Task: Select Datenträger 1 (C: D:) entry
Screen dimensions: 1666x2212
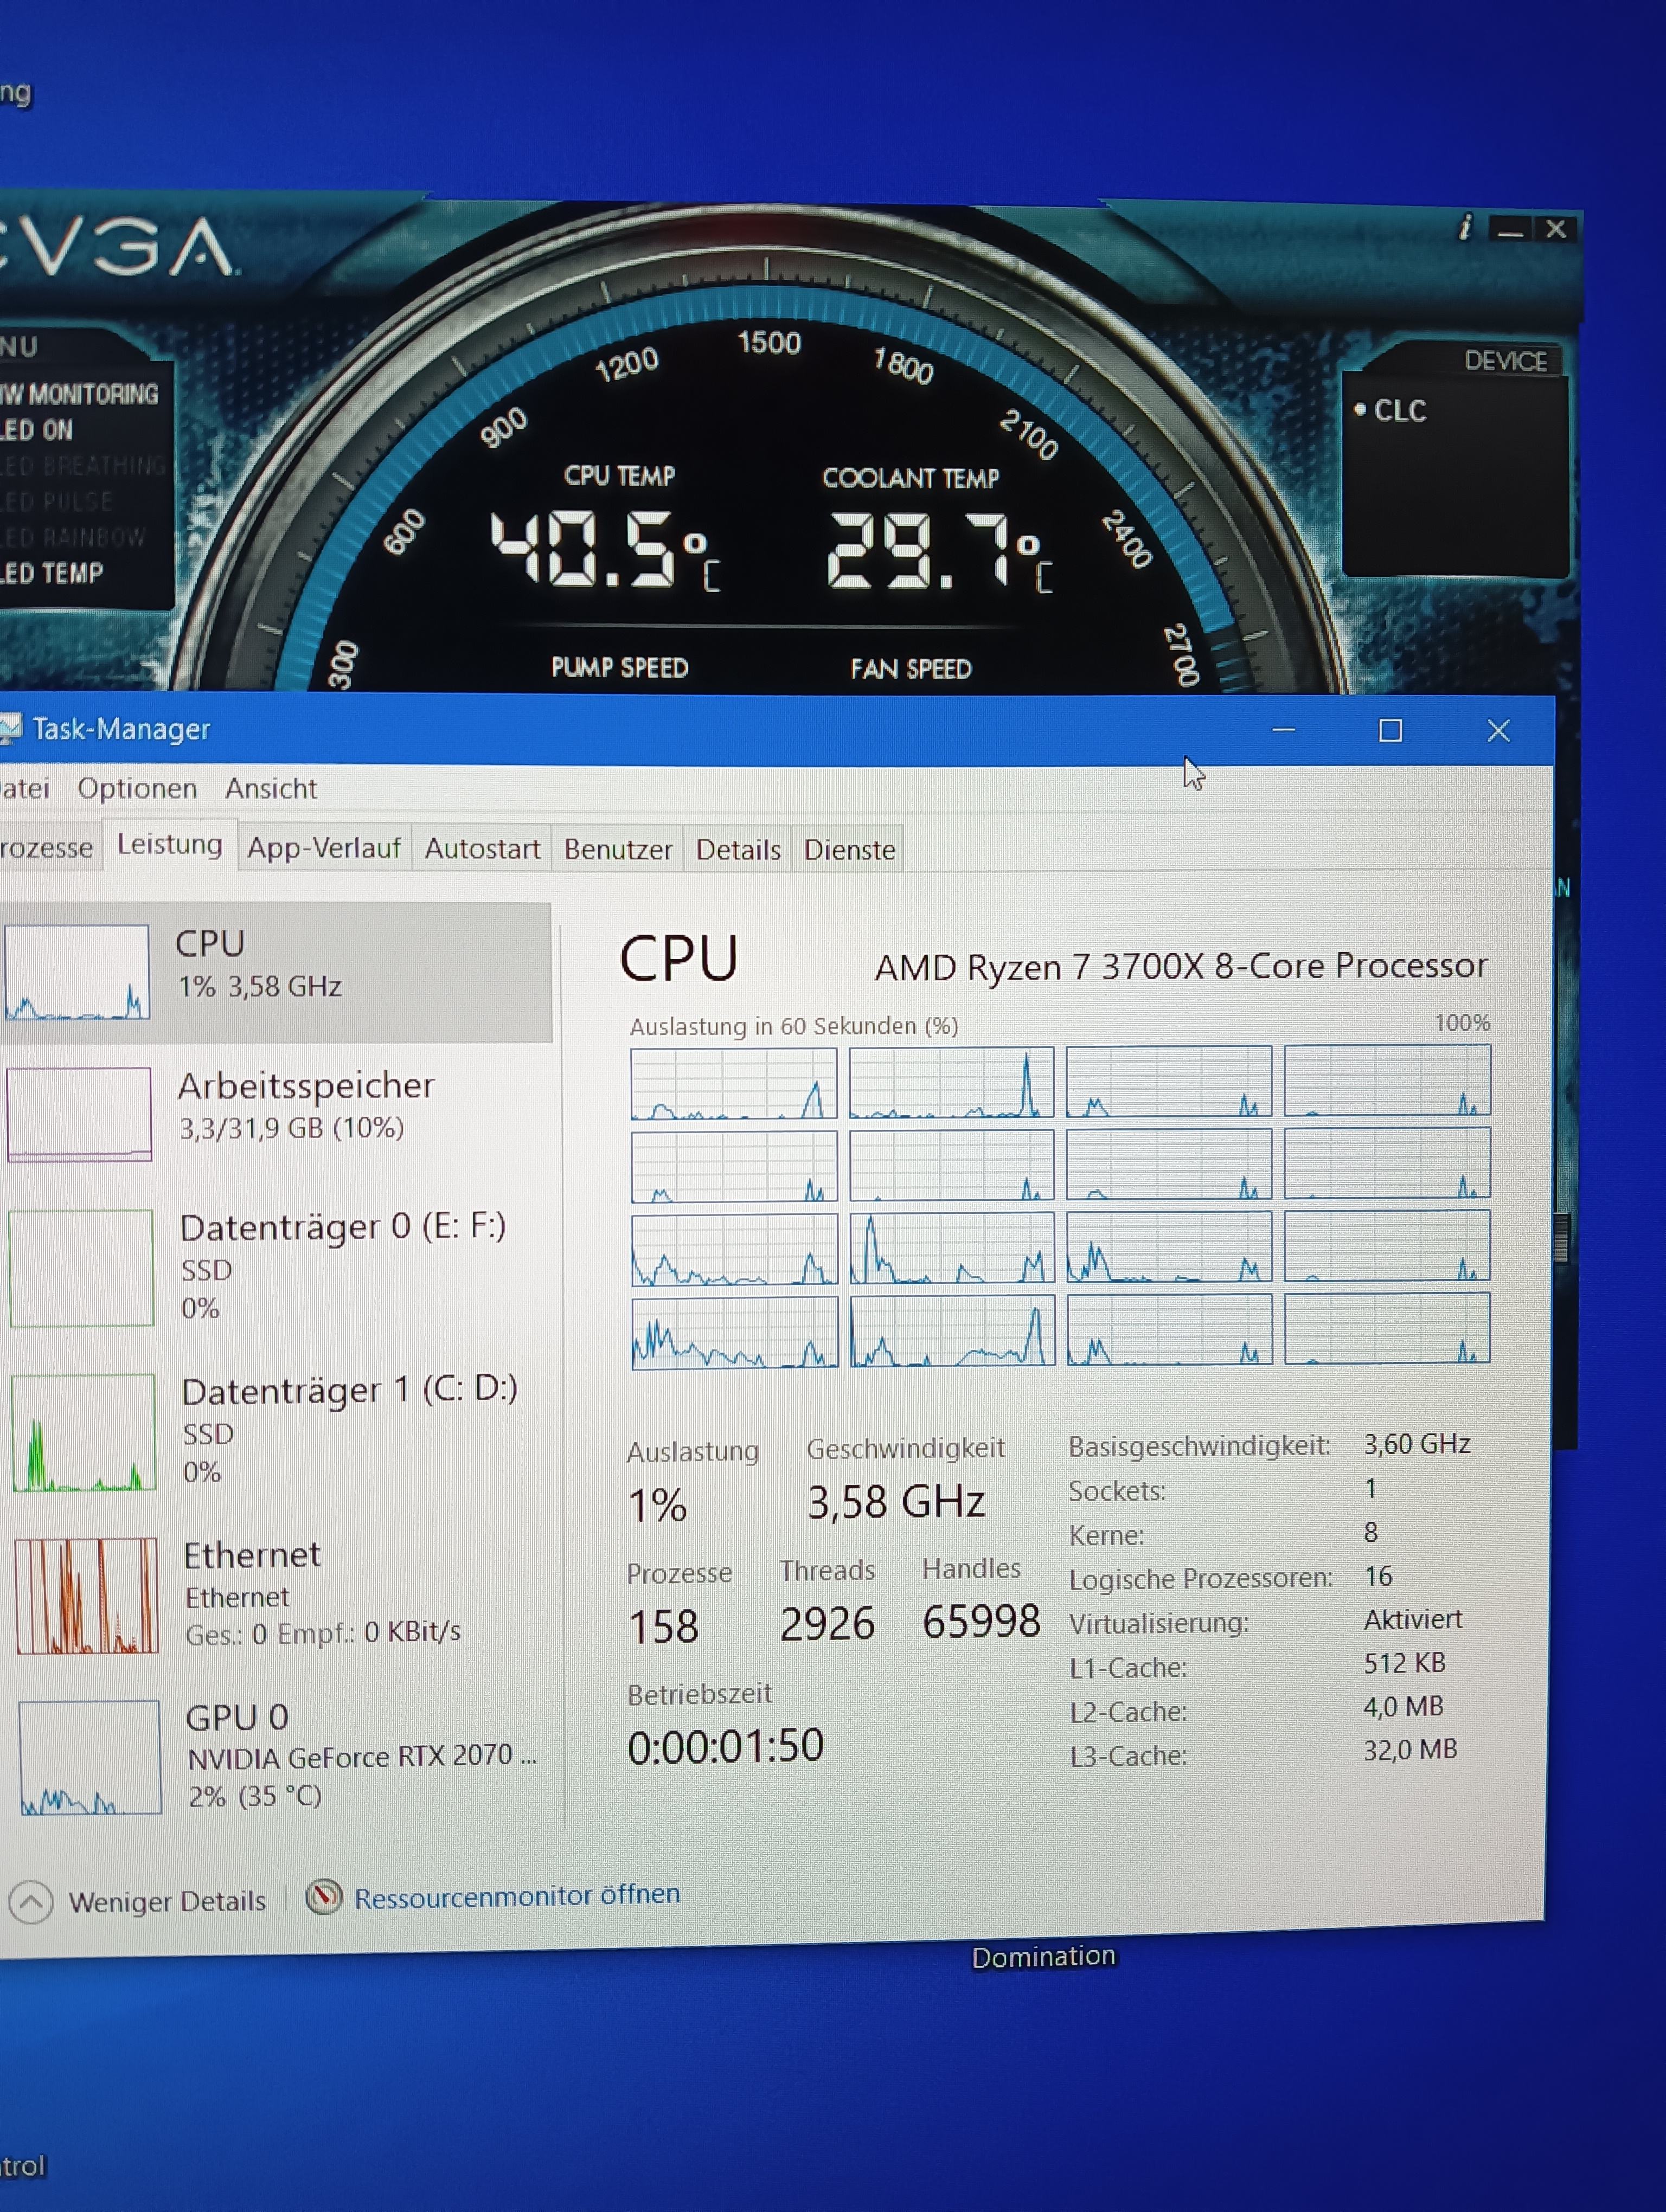Action: point(282,1430)
